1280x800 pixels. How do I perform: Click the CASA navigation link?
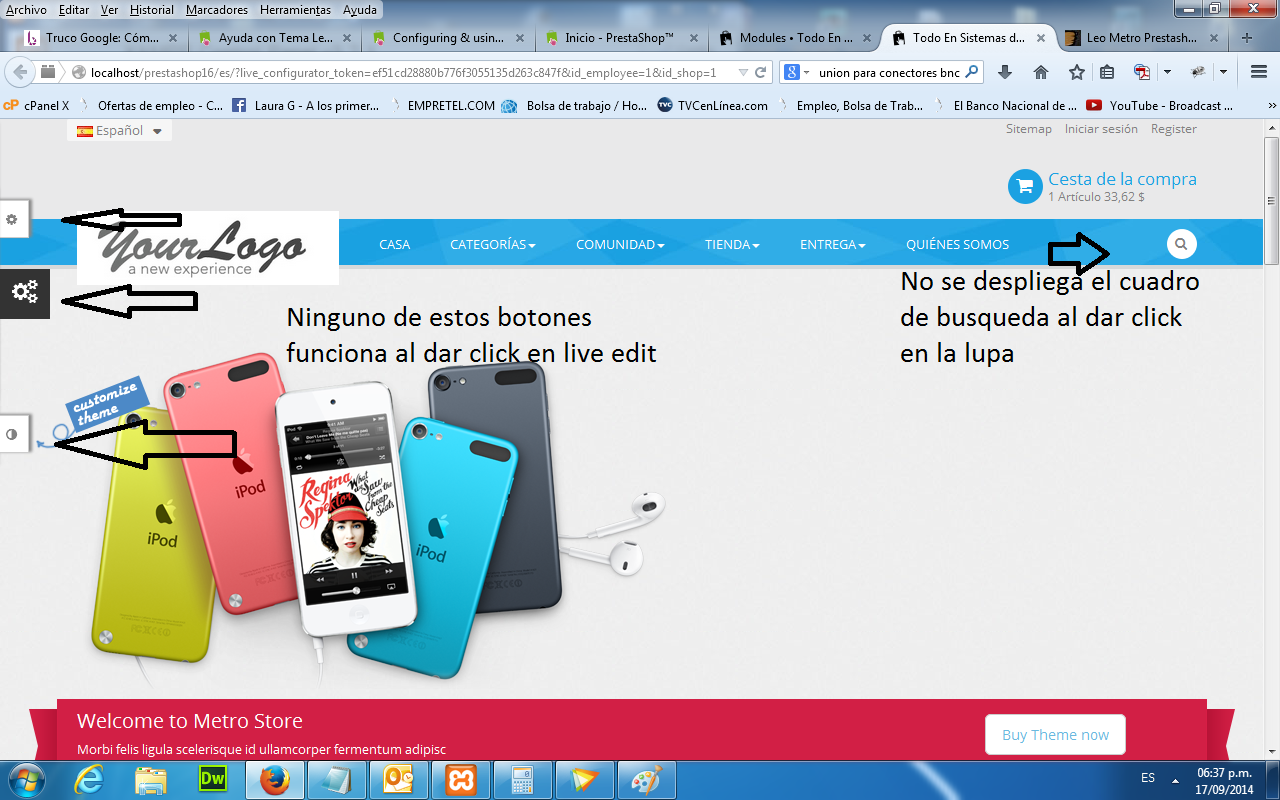pos(395,244)
